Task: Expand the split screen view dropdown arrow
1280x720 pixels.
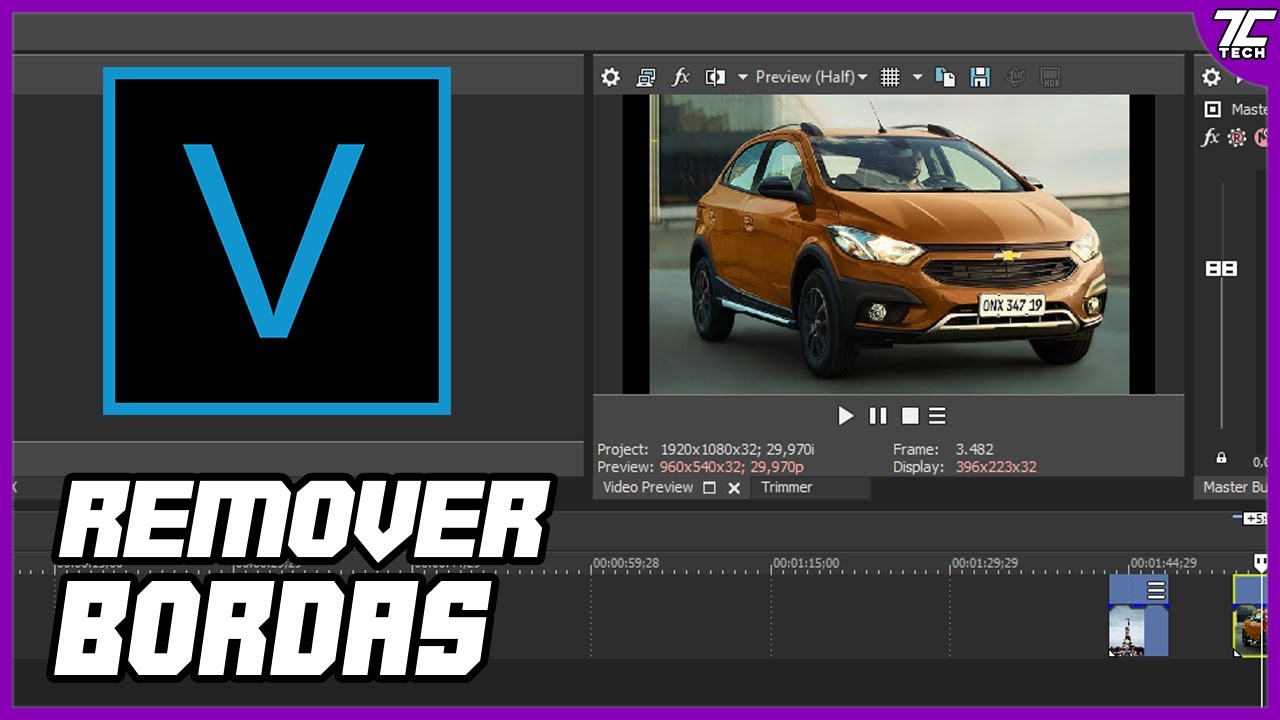Action: 742,77
